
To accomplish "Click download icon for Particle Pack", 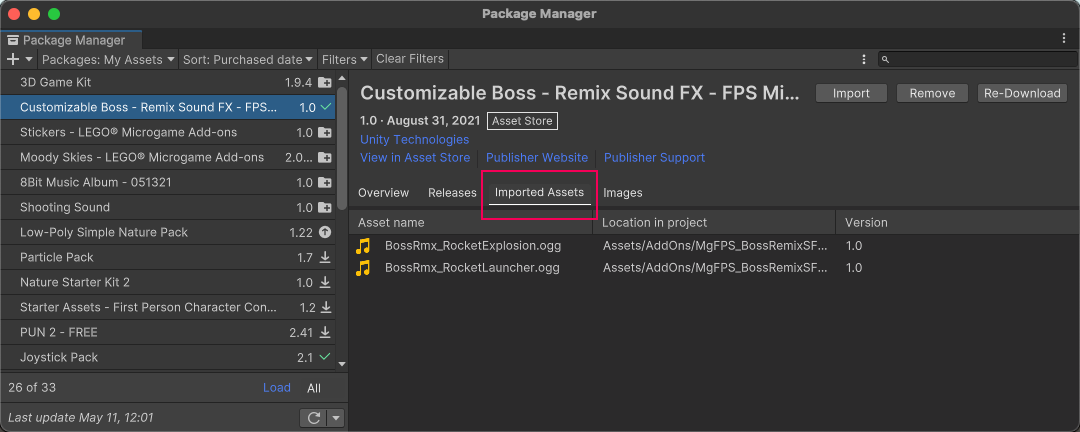I will (325, 257).
